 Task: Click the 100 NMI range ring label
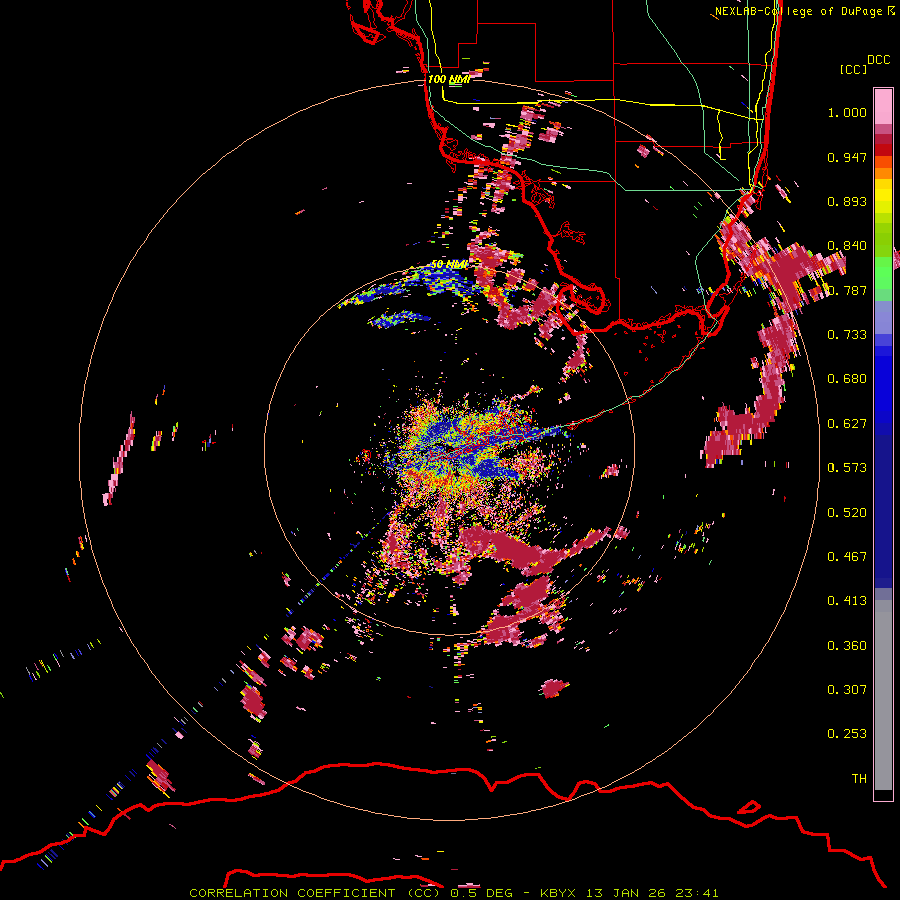[448, 79]
